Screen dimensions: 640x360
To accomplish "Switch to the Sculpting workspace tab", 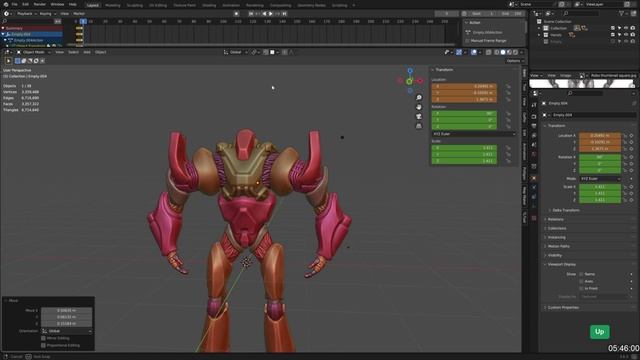I will [x=134, y=5].
